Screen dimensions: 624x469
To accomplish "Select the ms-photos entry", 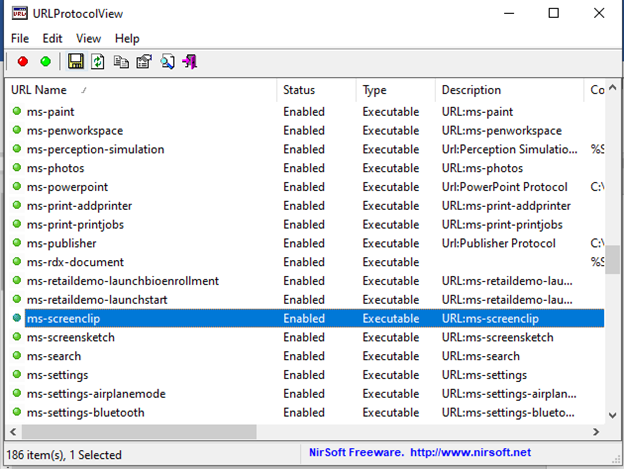I will pos(55,168).
